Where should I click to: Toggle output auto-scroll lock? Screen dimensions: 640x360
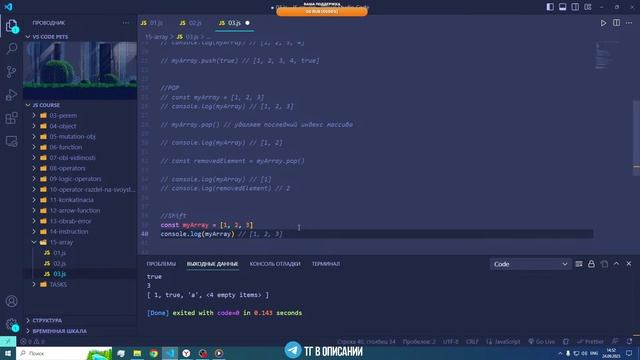591,264
